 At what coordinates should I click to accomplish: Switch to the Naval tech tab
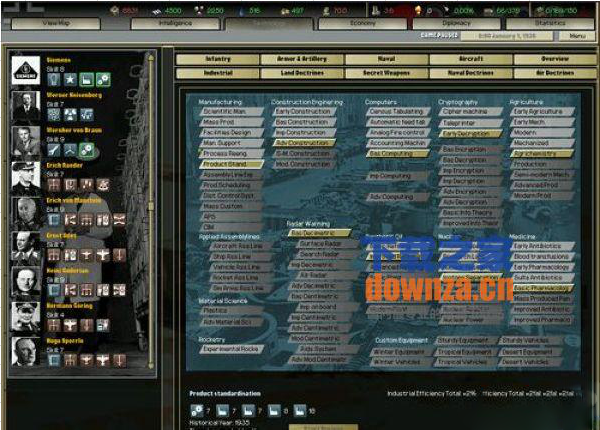pos(386,59)
